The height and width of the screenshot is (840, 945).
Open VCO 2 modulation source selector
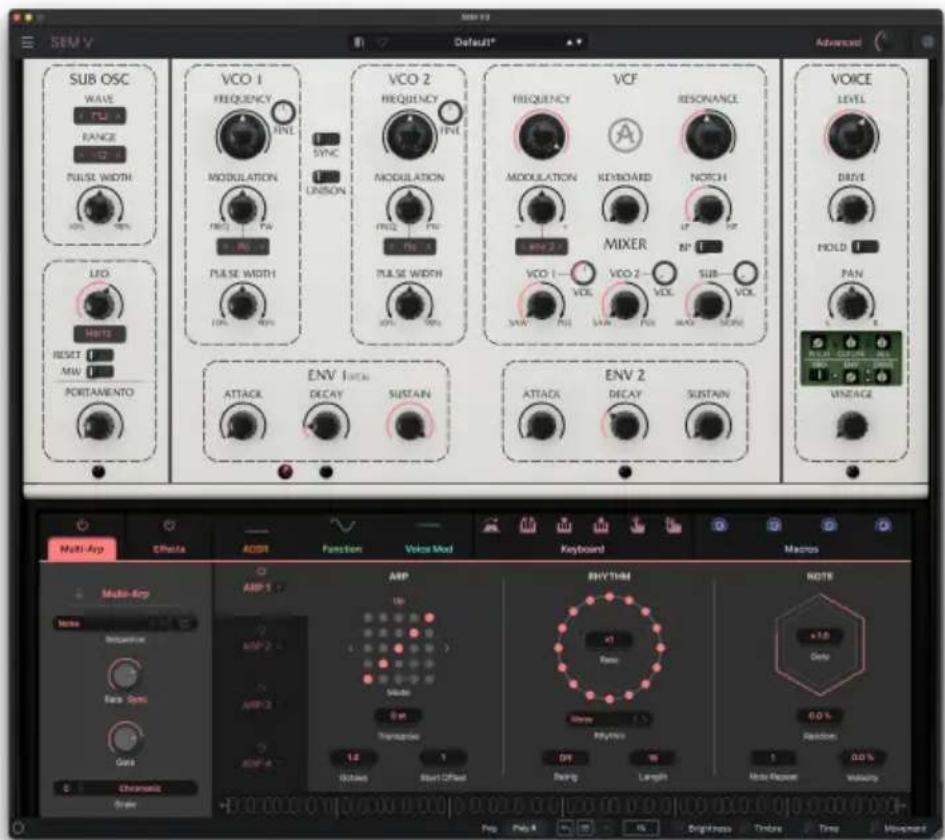(410, 246)
